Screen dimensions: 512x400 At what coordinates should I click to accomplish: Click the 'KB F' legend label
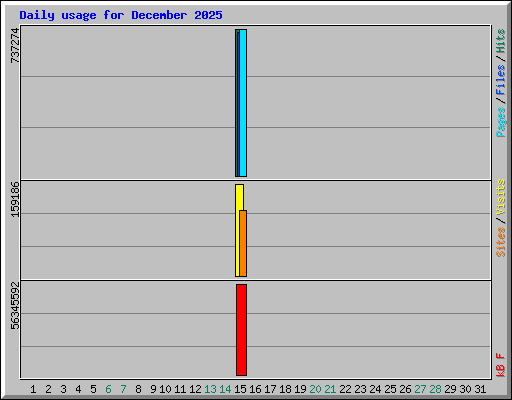pos(500,365)
